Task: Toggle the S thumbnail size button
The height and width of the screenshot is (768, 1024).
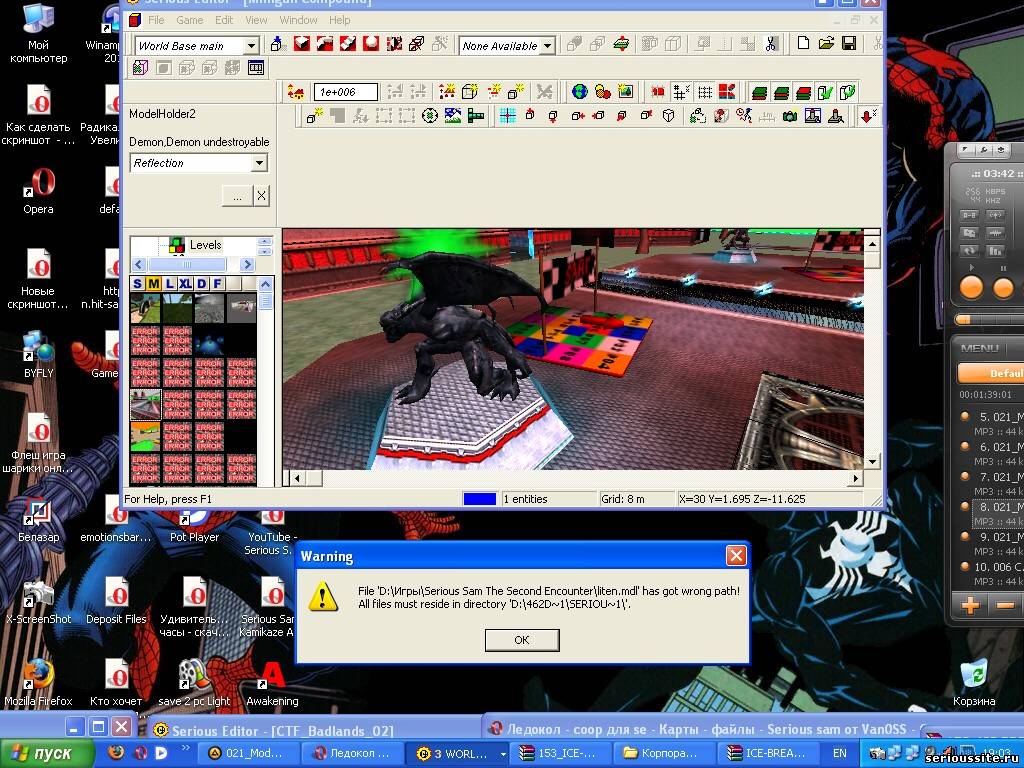Action: pyautogui.click(x=137, y=283)
